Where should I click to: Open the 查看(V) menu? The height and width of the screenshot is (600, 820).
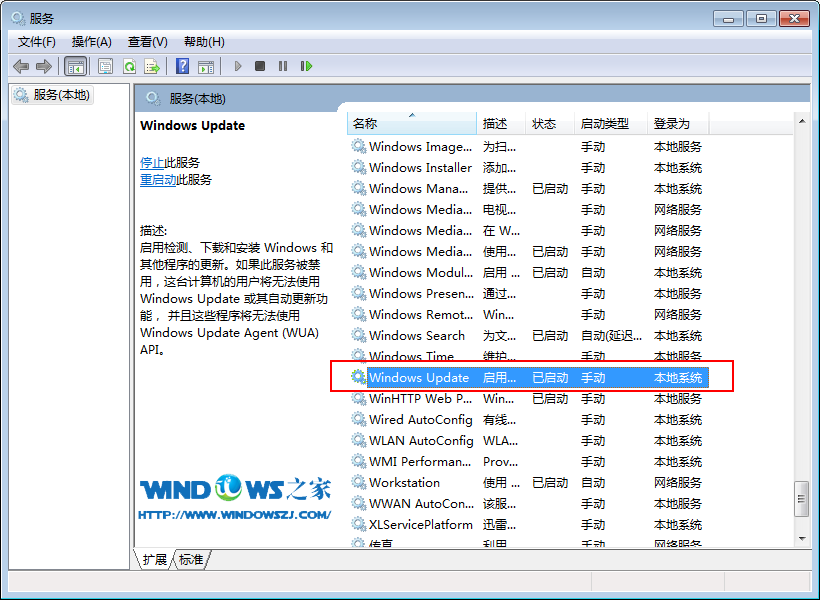point(147,41)
